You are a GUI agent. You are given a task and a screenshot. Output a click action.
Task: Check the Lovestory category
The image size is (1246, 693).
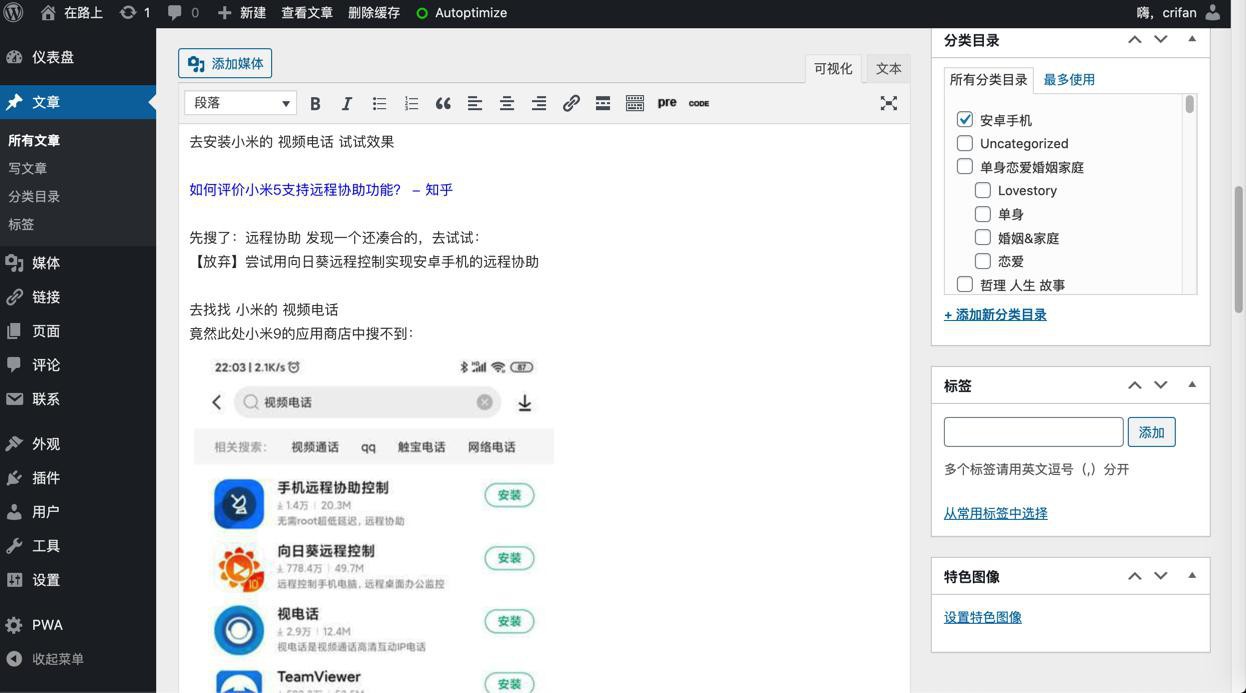coord(983,190)
